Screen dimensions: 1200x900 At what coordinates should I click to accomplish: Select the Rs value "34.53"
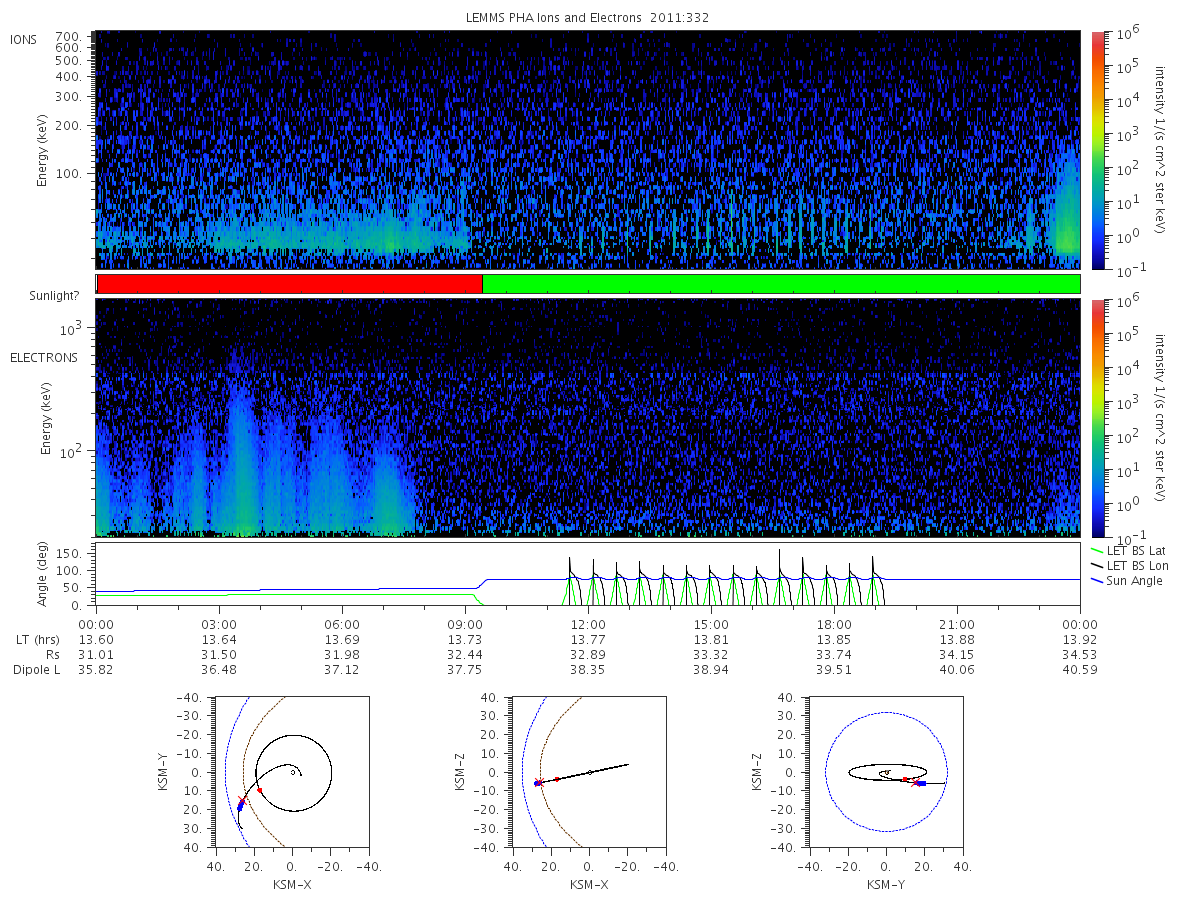[1080, 654]
